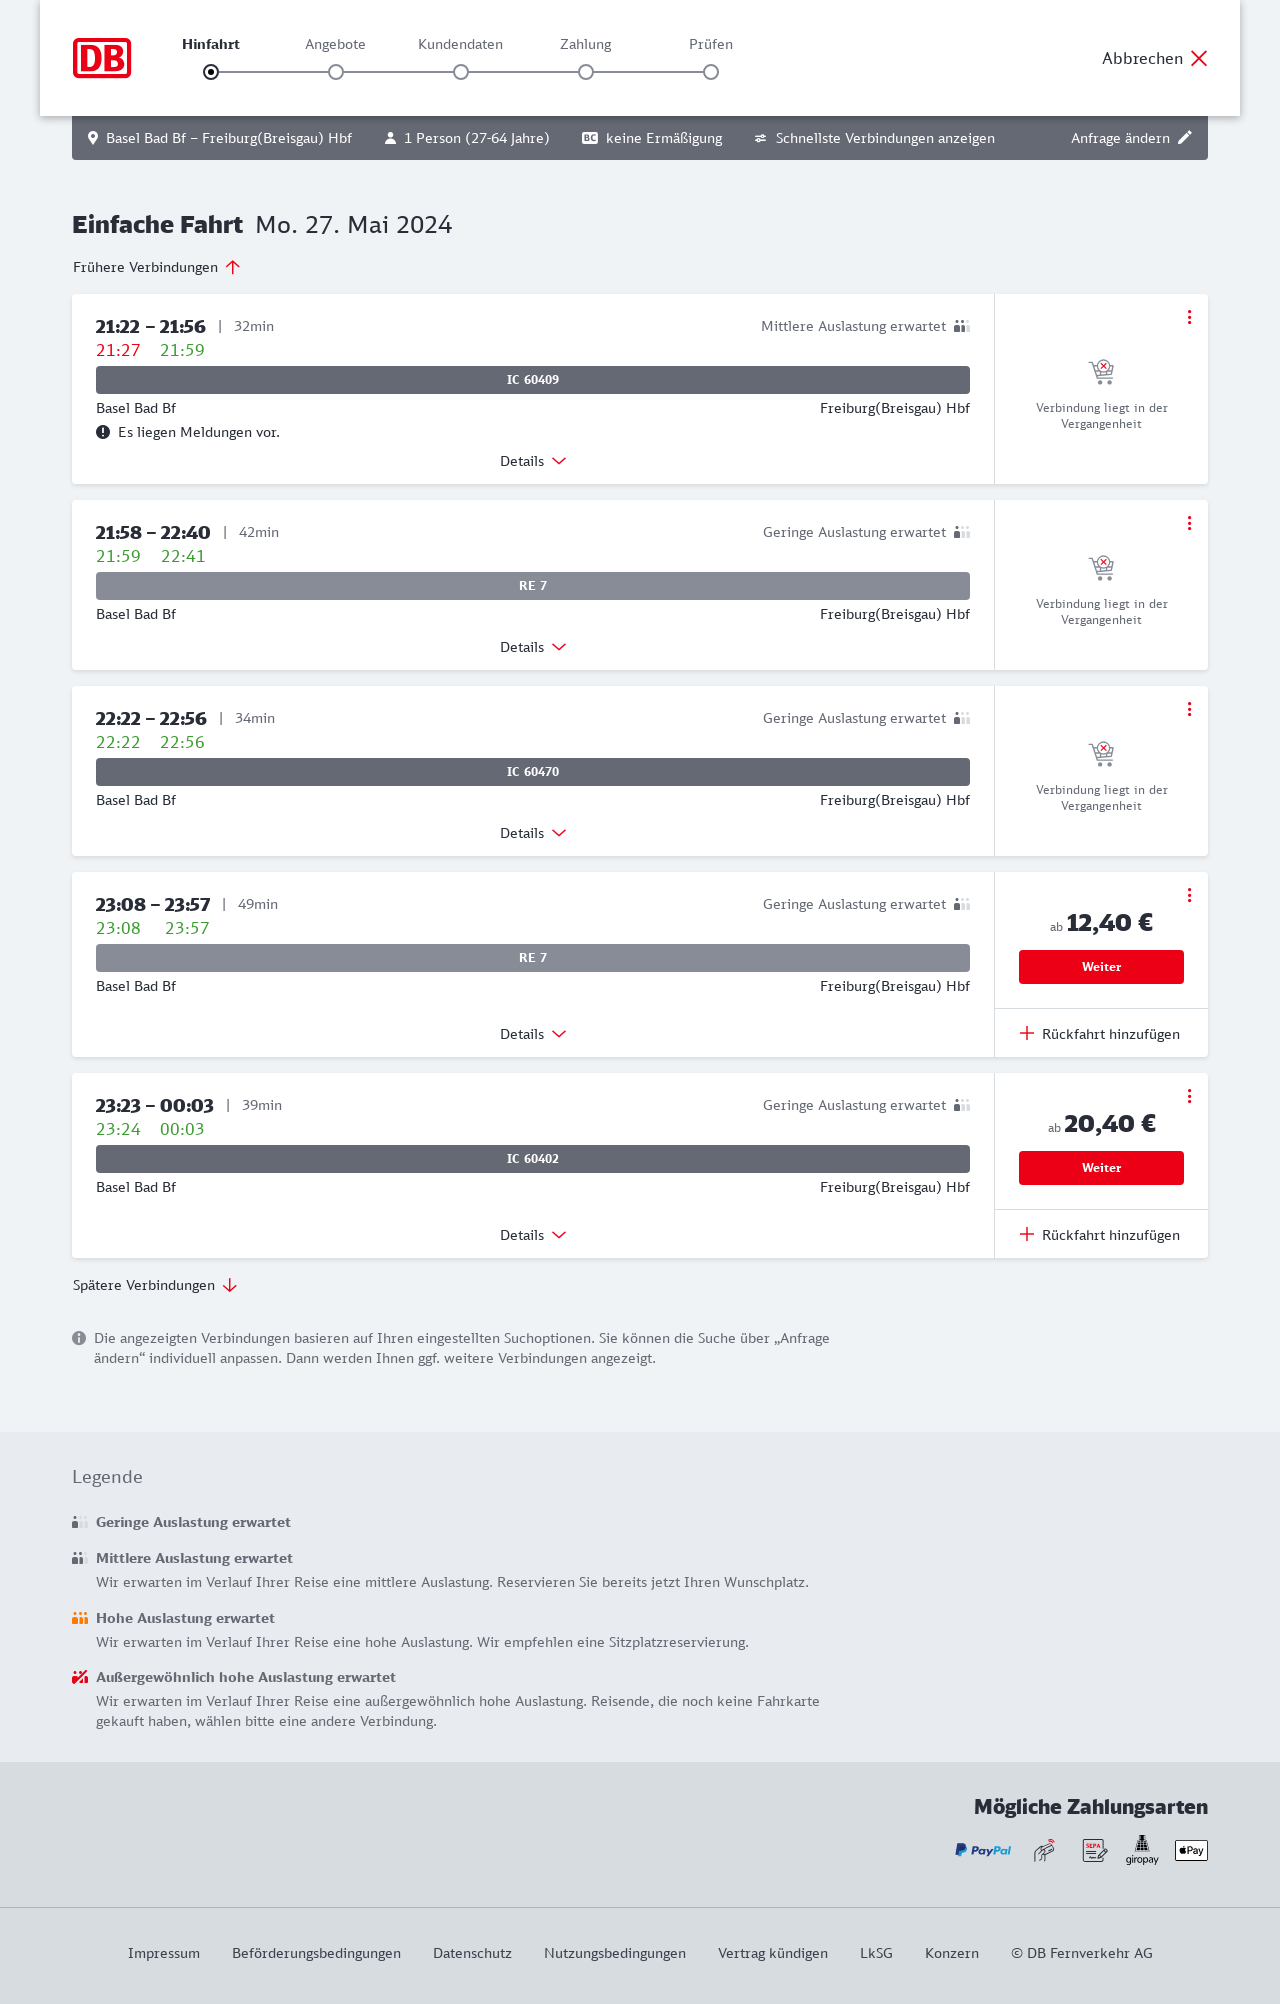
Task: Expand Details for the 23:23 IC 60402 connection
Action: pos(533,1235)
